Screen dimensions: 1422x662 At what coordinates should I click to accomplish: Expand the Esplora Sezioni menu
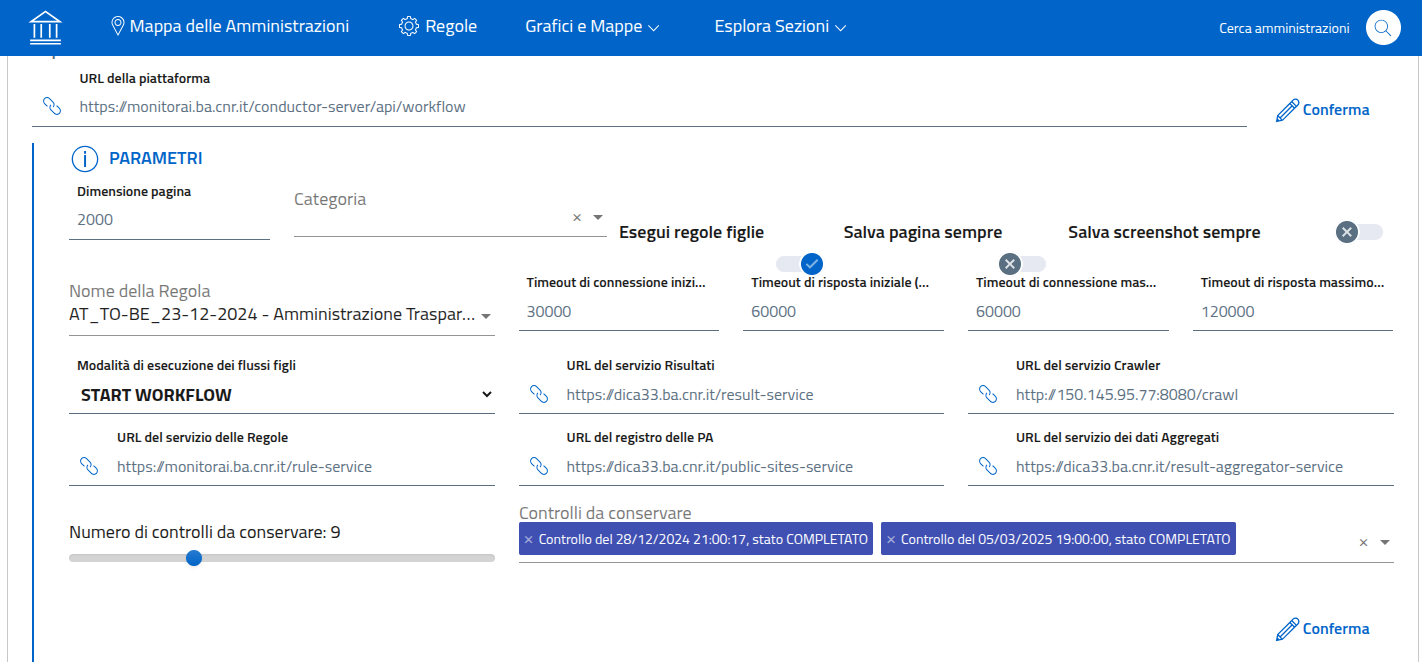point(780,27)
